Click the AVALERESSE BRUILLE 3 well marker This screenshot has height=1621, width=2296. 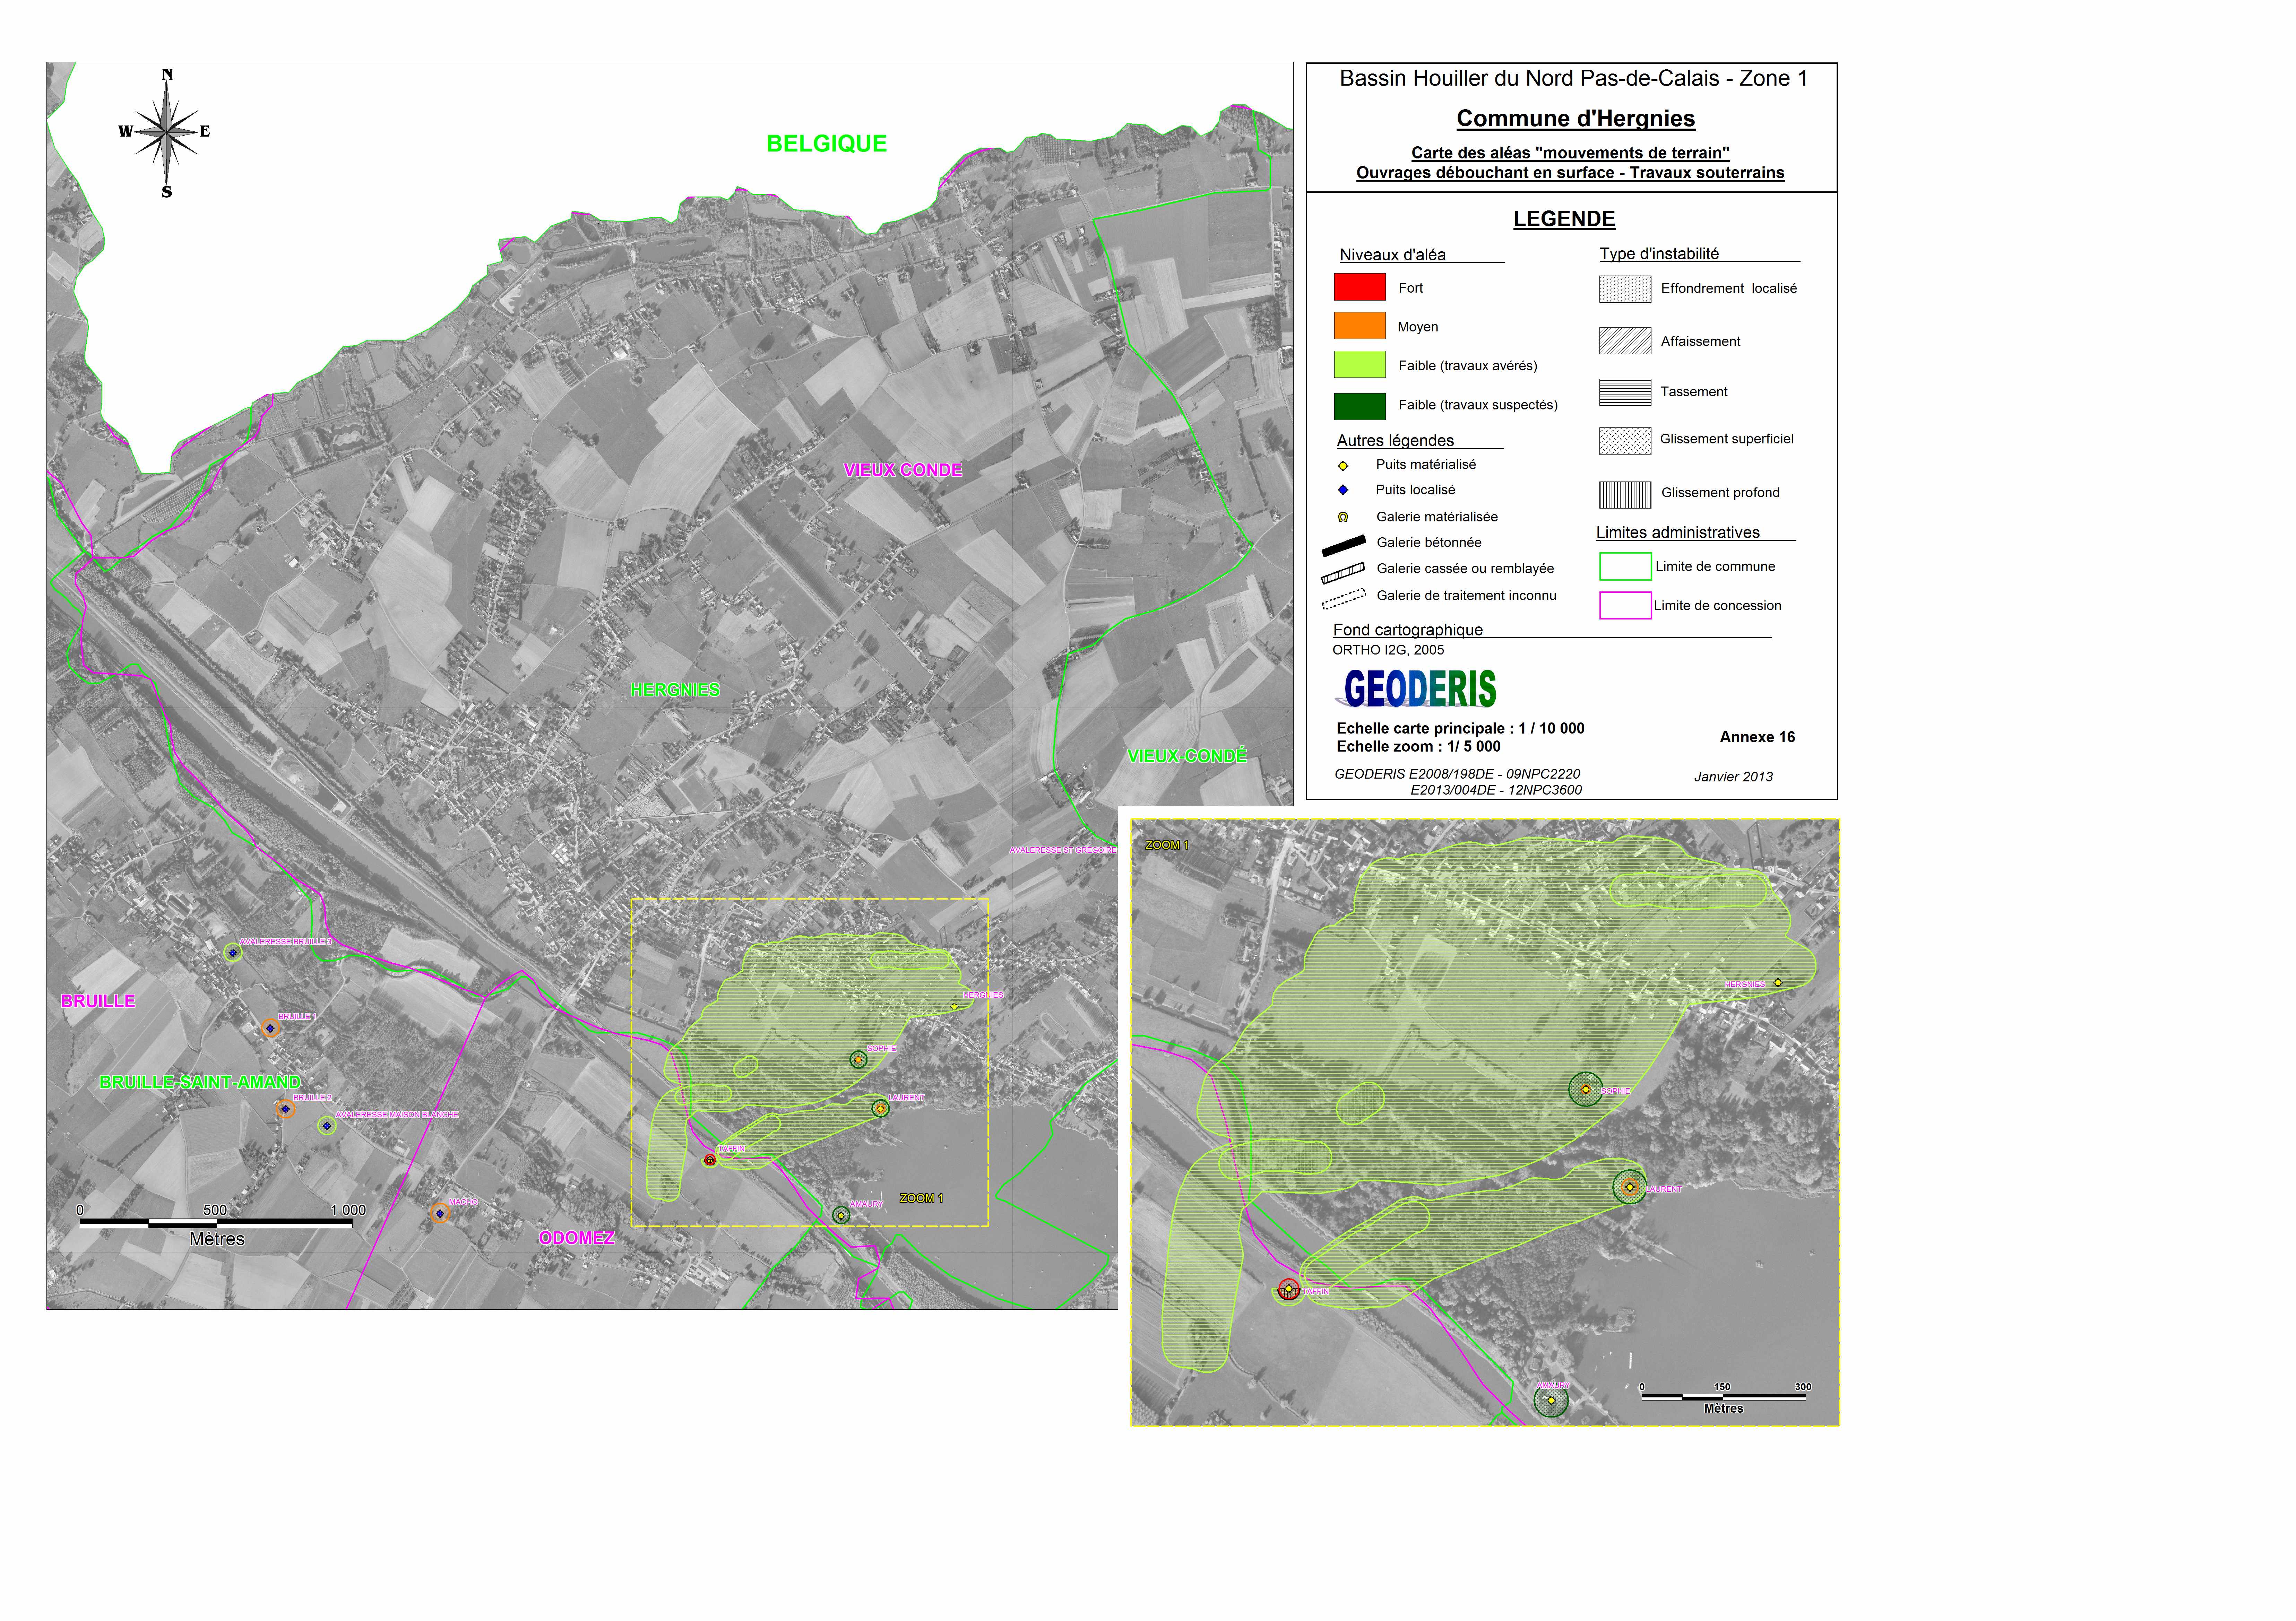pos(233,953)
